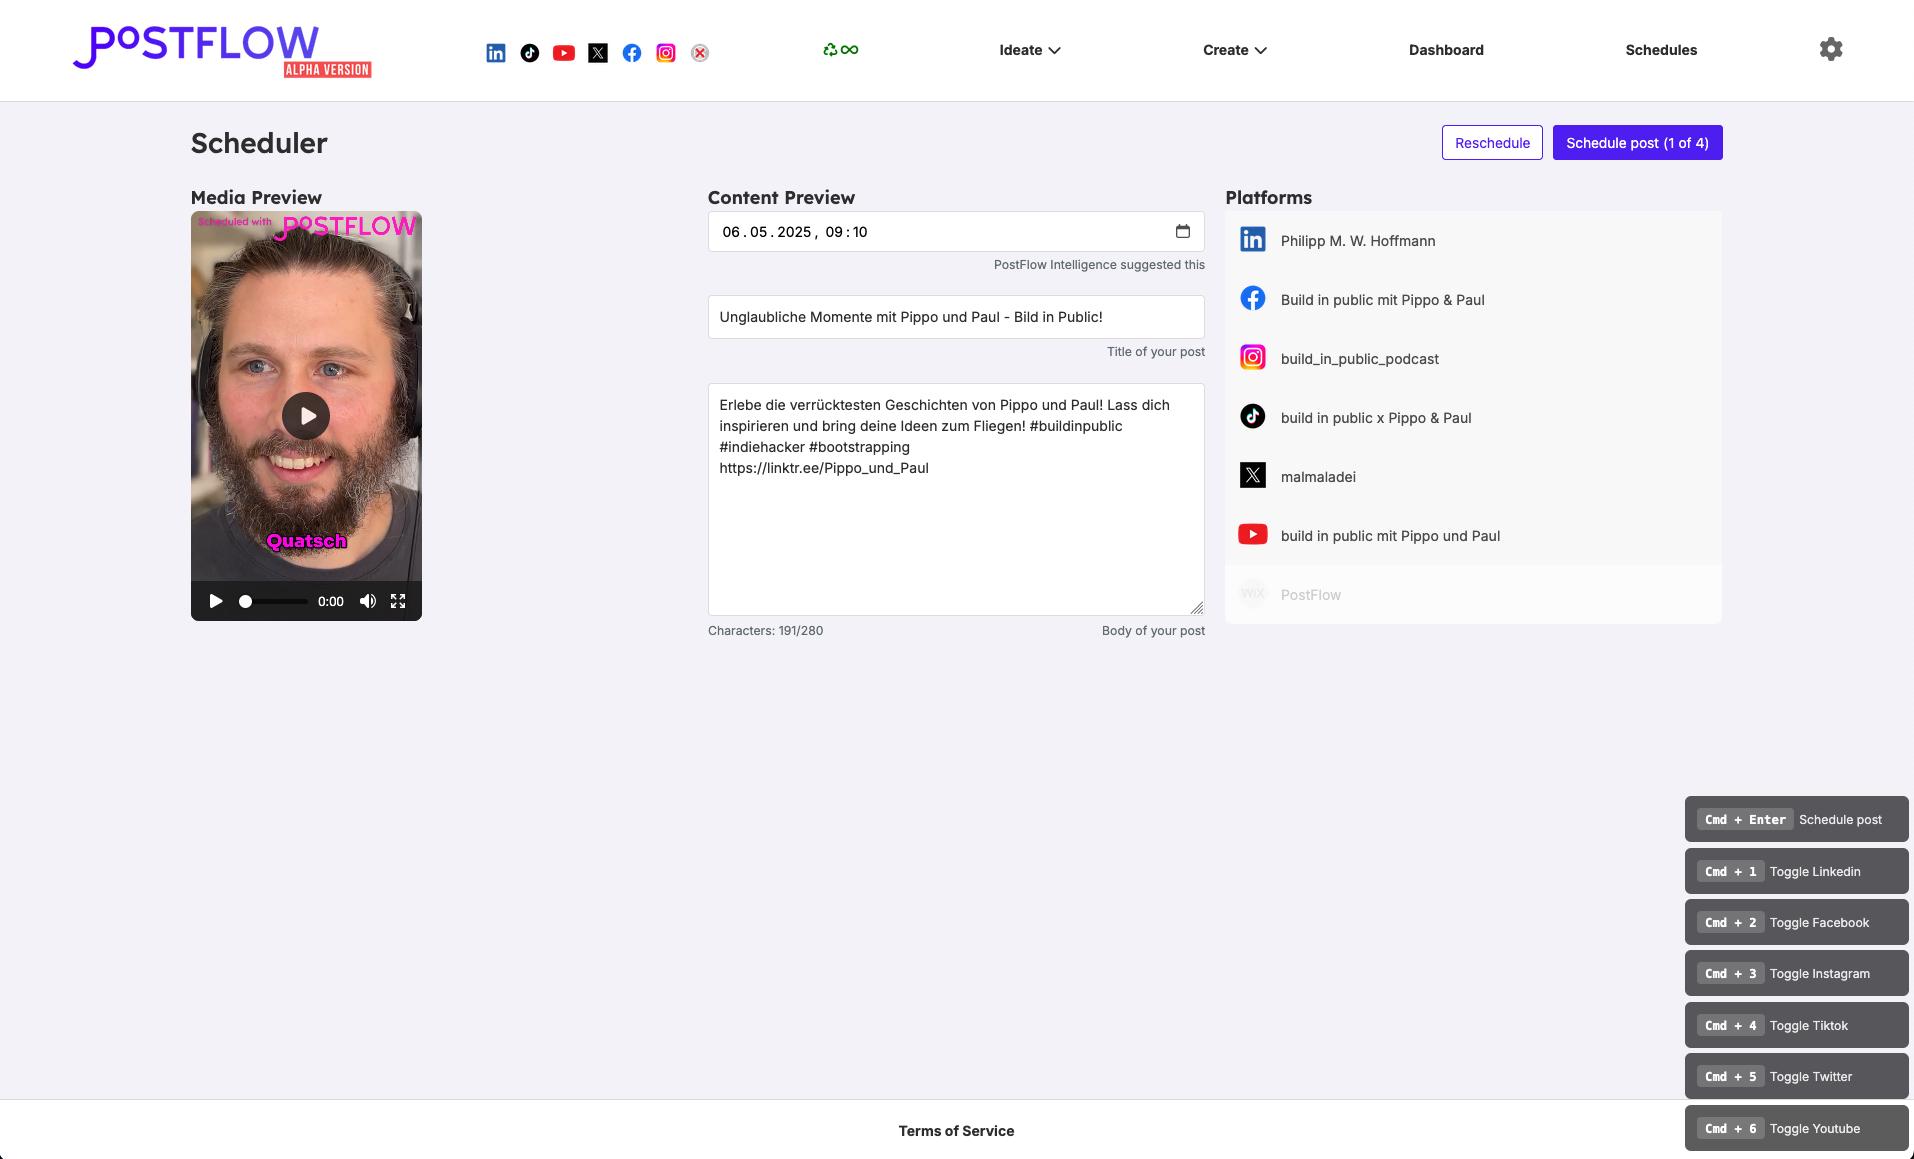Click the YouTube icon in the header
This screenshot has width=1914, height=1159.
click(x=564, y=53)
